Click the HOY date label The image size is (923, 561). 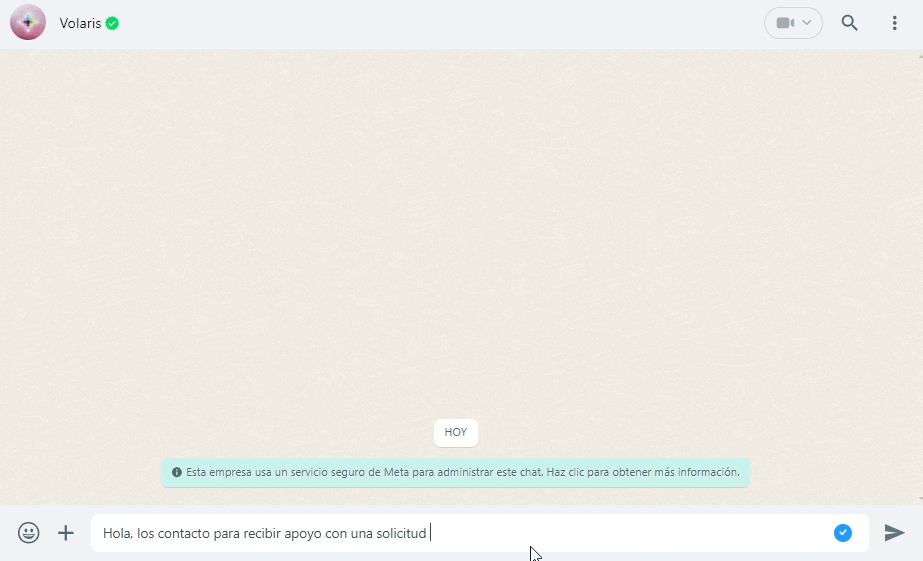(456, 433)
